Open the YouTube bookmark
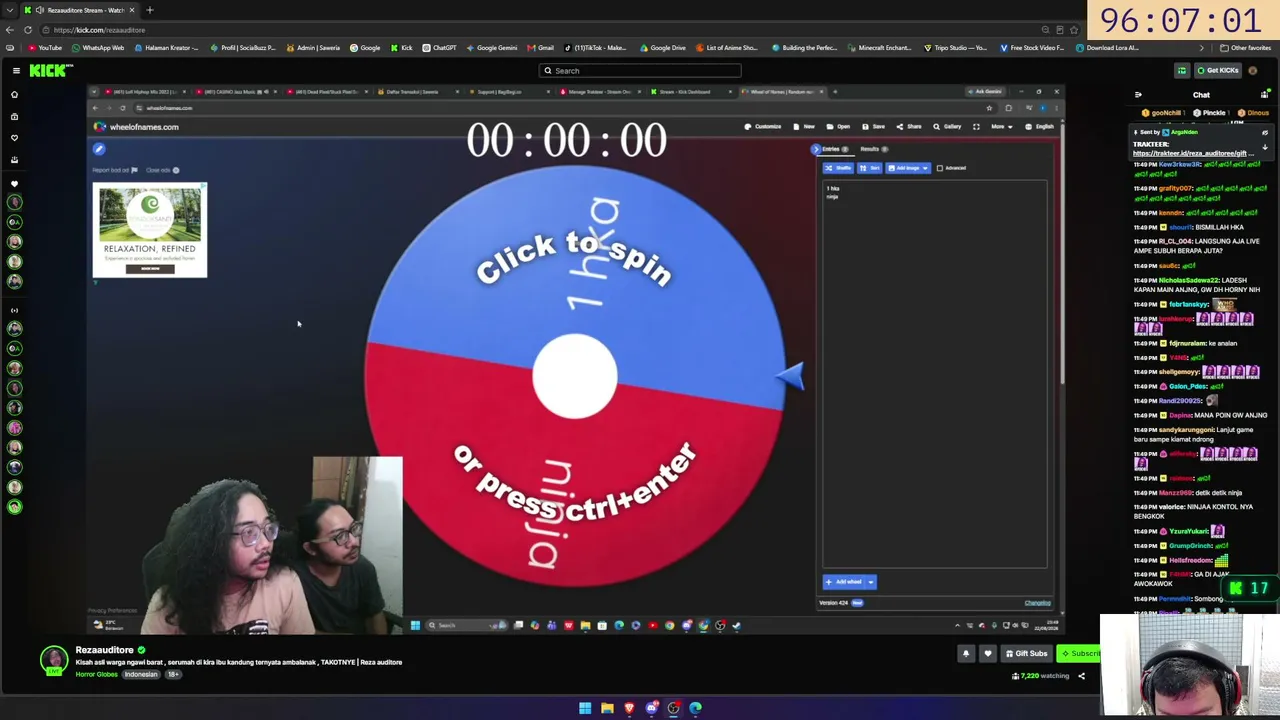This screenshot has height=720, width=1280. coord(45,48)
